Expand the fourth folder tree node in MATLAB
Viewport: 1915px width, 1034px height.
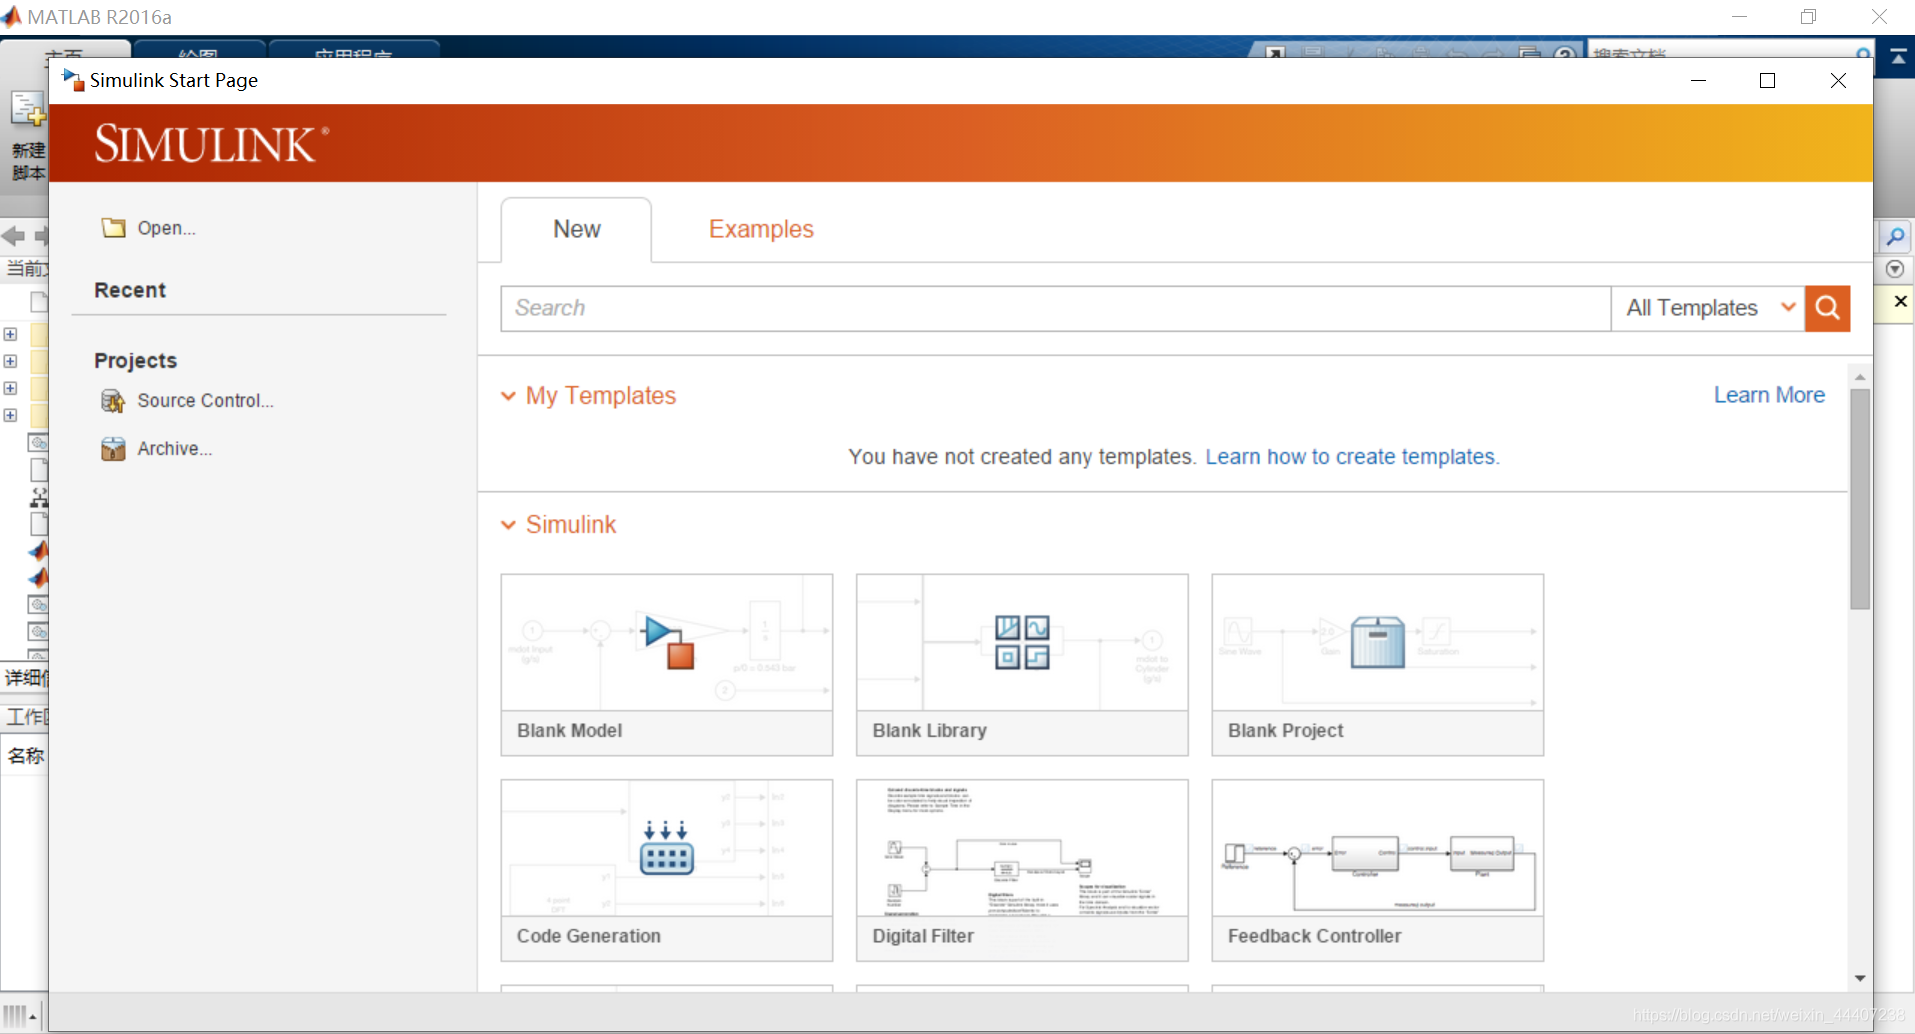pos(10,415)
